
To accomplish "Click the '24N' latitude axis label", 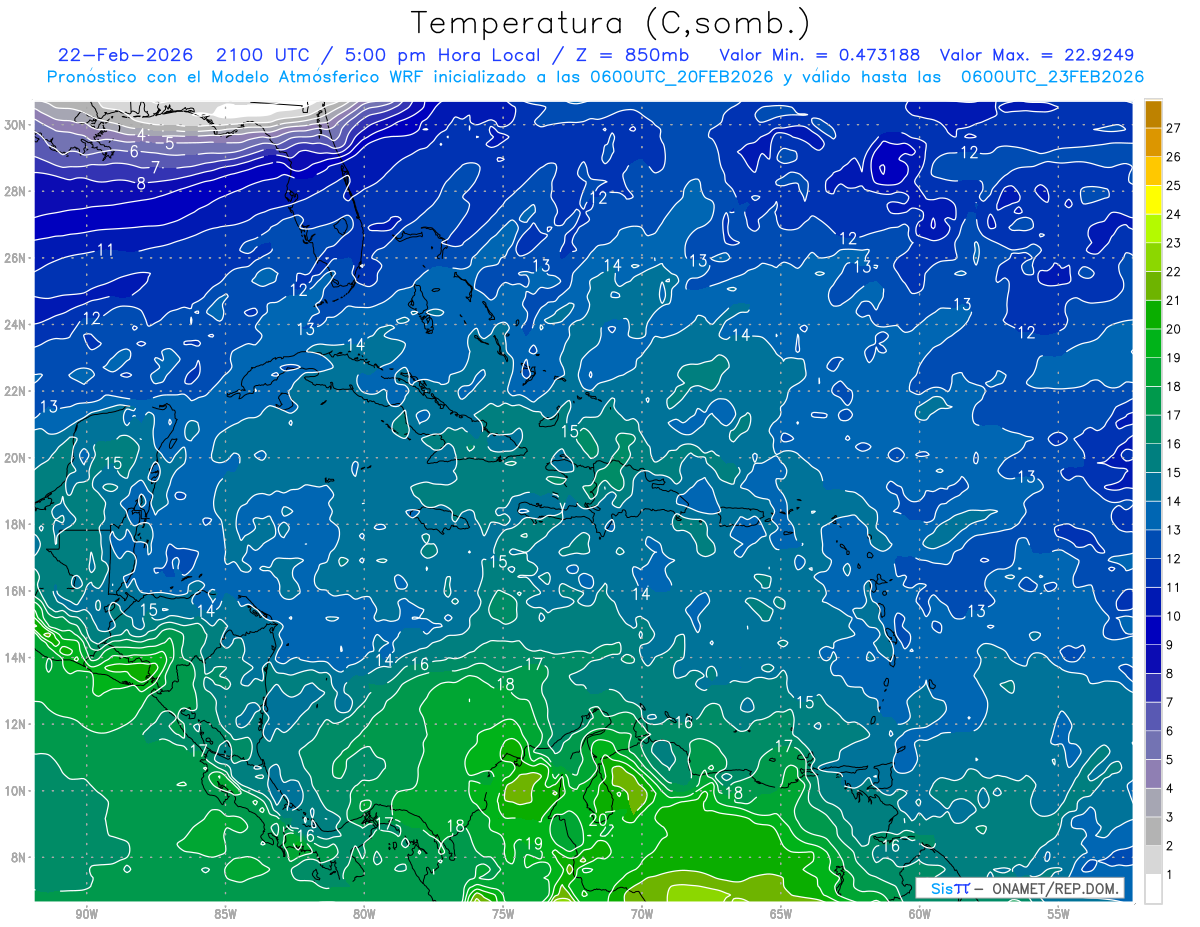I will coord(16,324).
